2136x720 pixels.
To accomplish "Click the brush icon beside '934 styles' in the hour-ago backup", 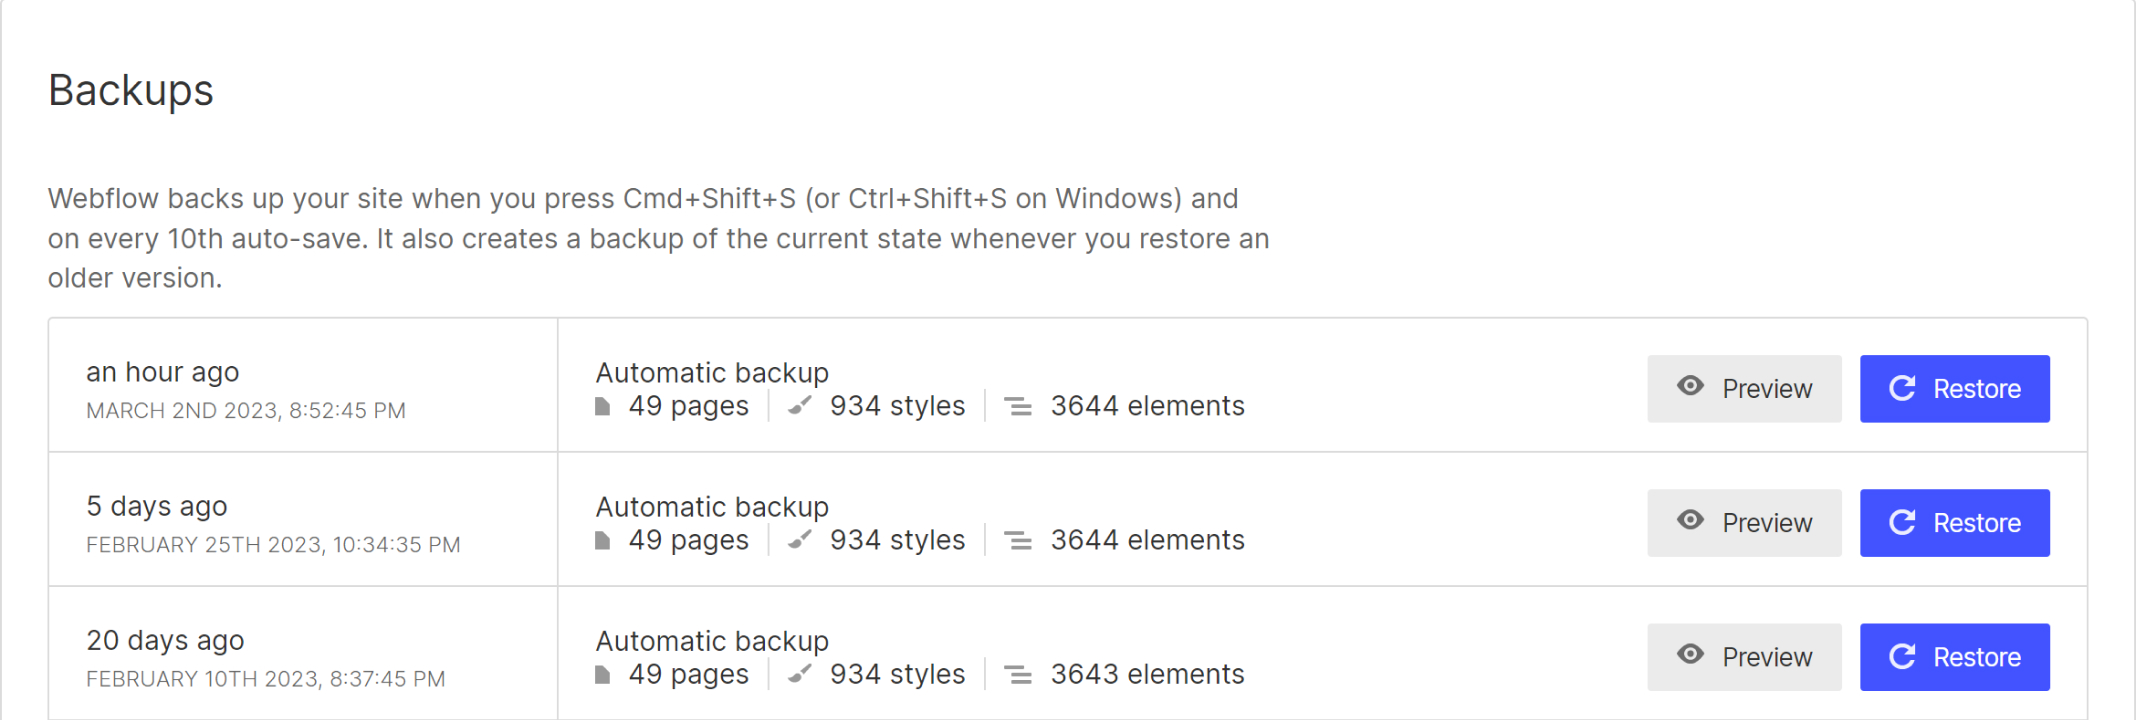I will tap(797, 406).
